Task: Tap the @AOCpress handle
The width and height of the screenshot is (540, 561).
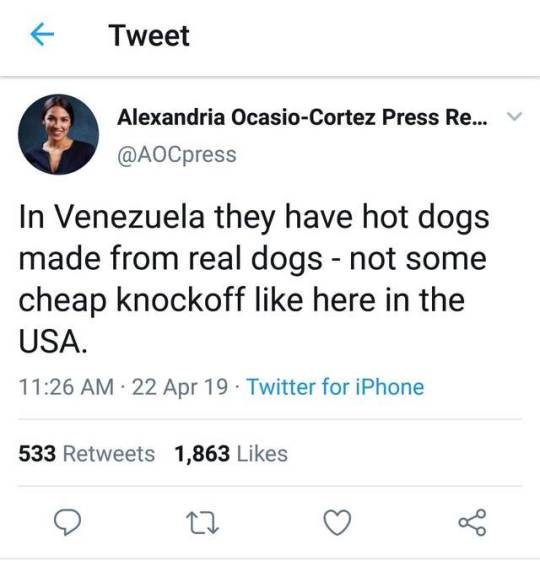Action: [x=177, y=155]
